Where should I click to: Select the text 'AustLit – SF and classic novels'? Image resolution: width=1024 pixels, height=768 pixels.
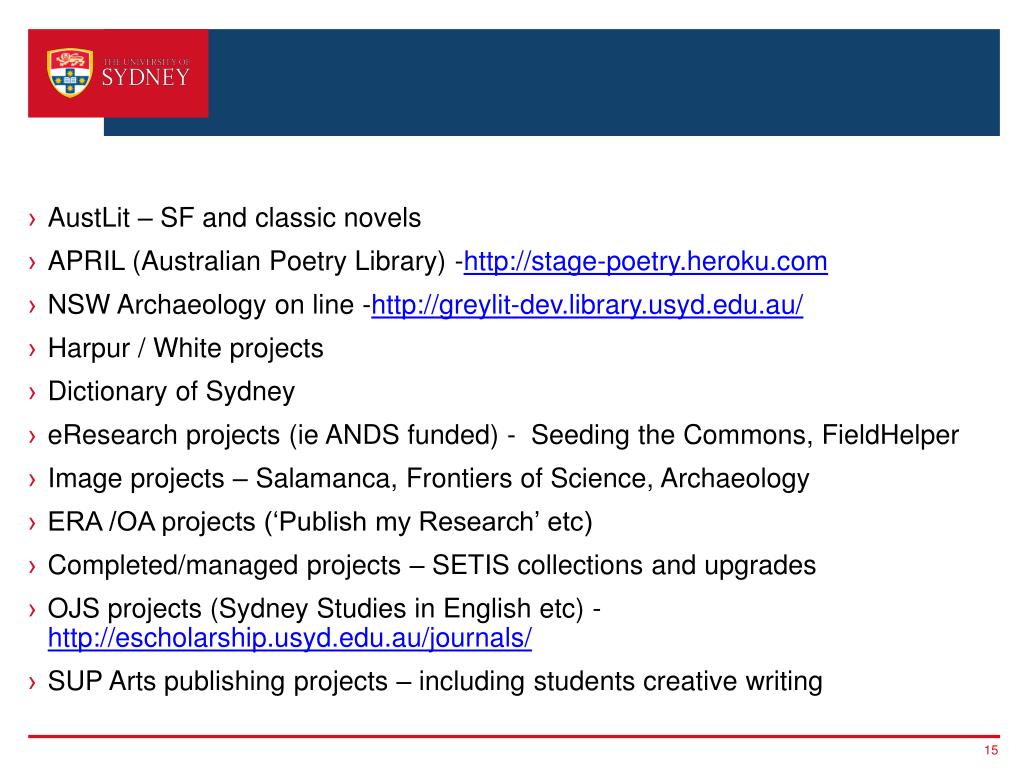234,218
